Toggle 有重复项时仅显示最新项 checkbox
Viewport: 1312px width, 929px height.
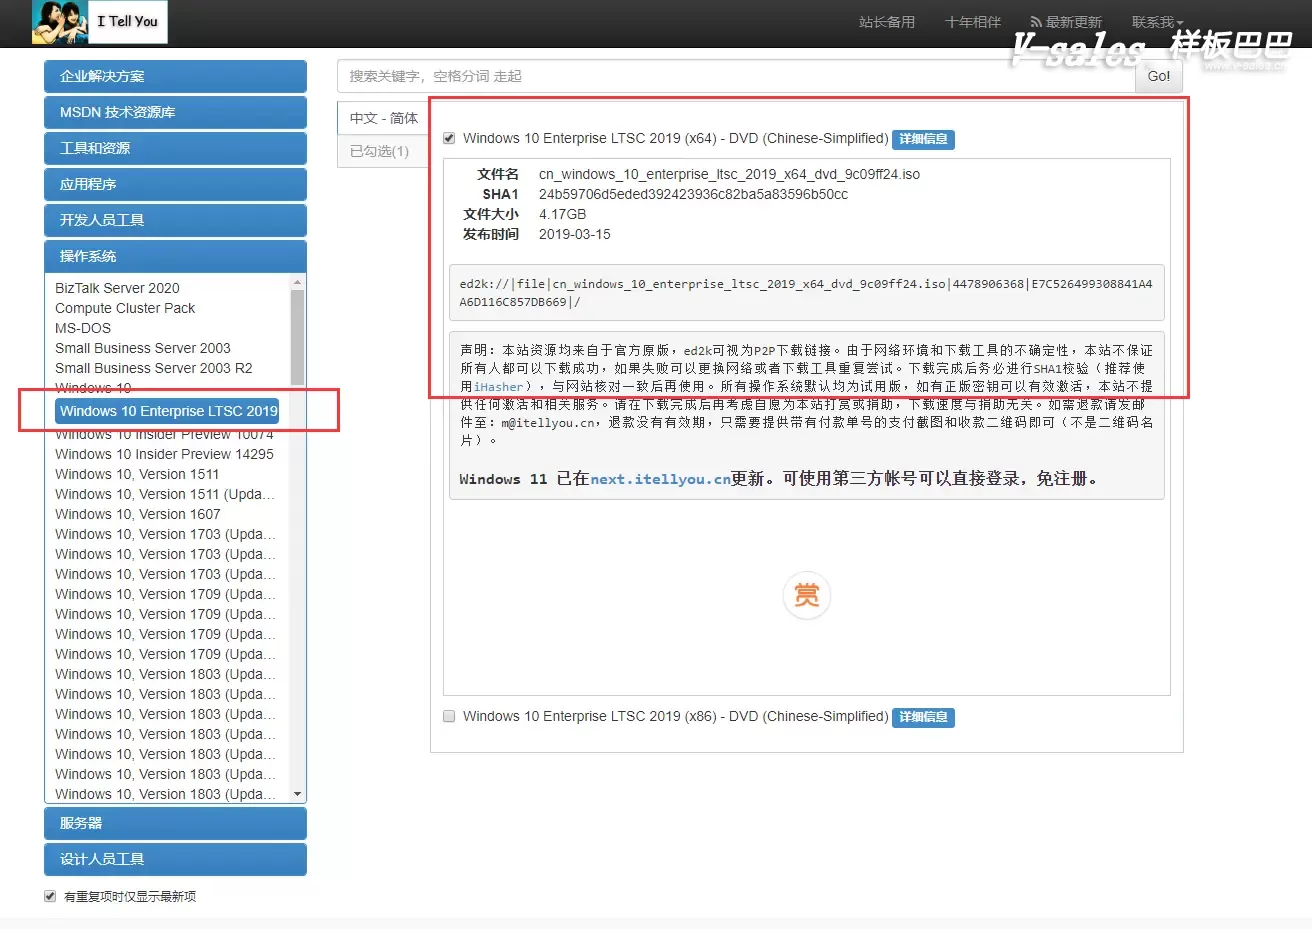(50, 896)
